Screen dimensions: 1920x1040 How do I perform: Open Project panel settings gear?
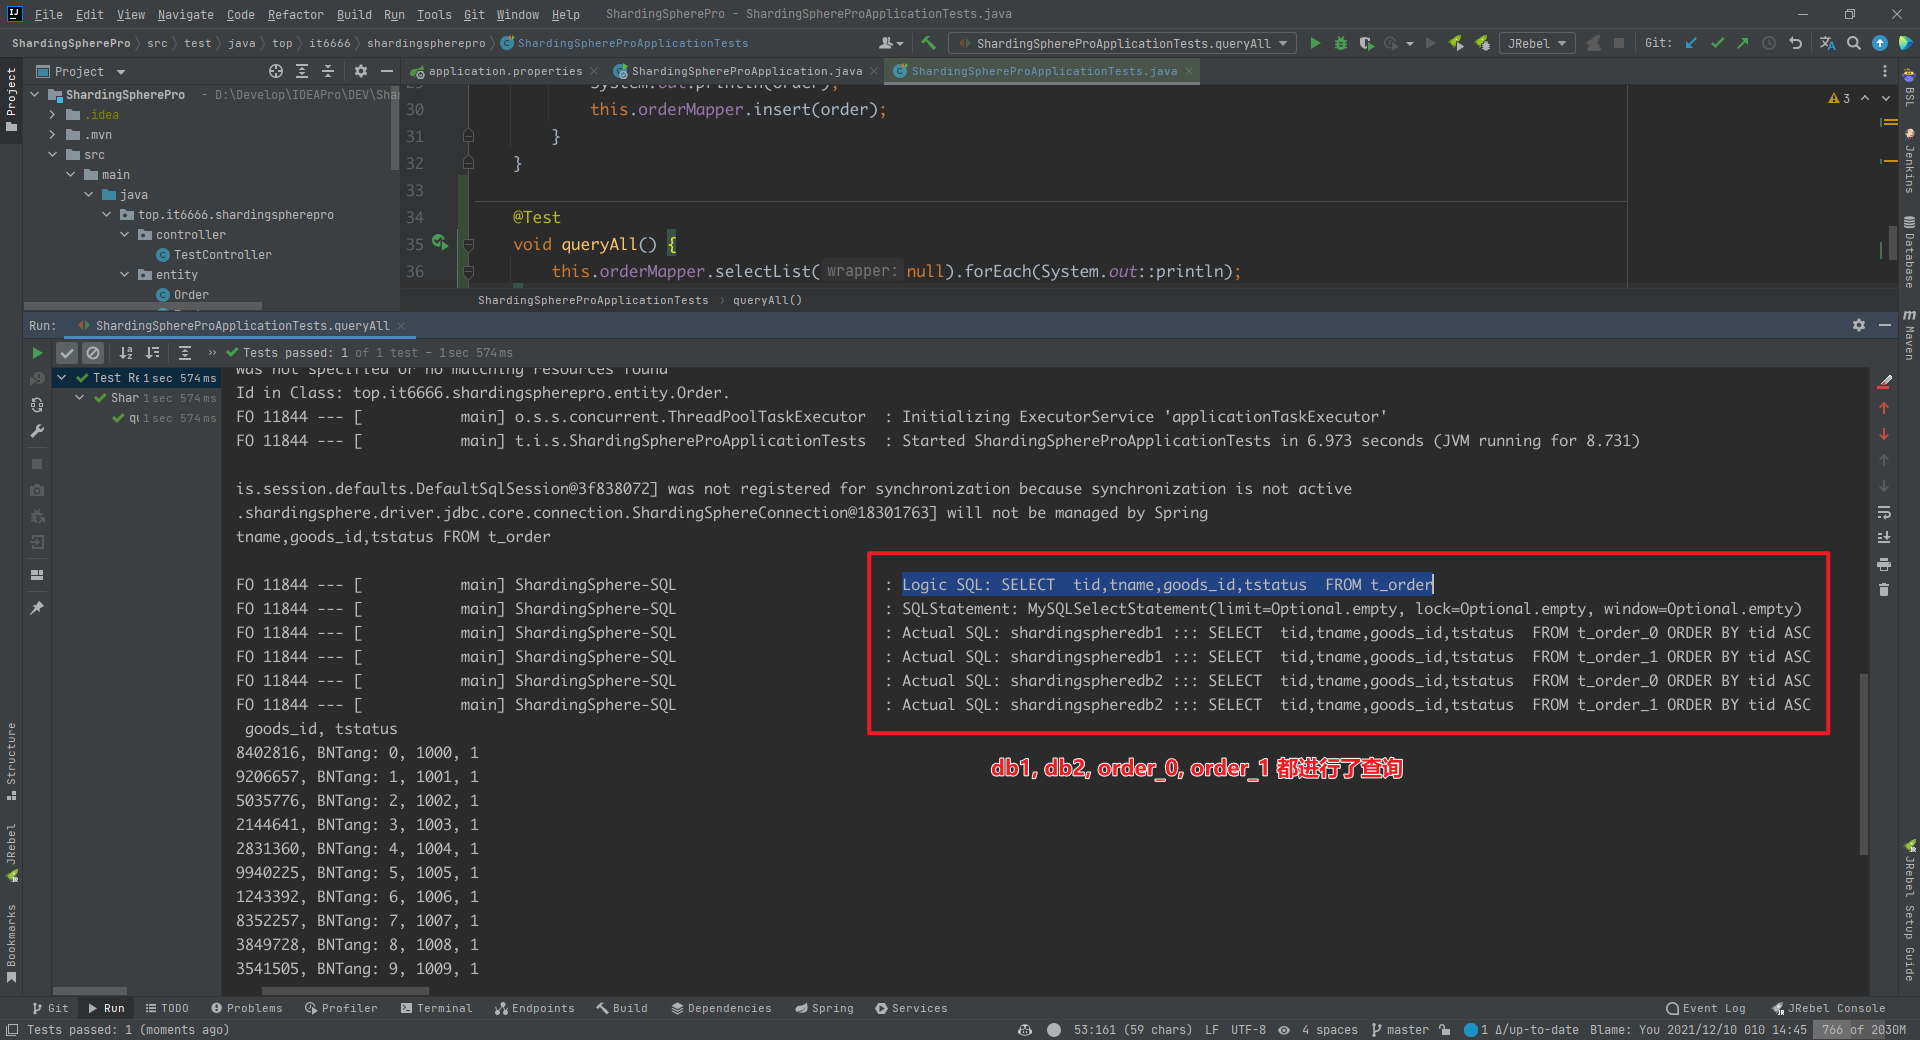tap(361, 71)
